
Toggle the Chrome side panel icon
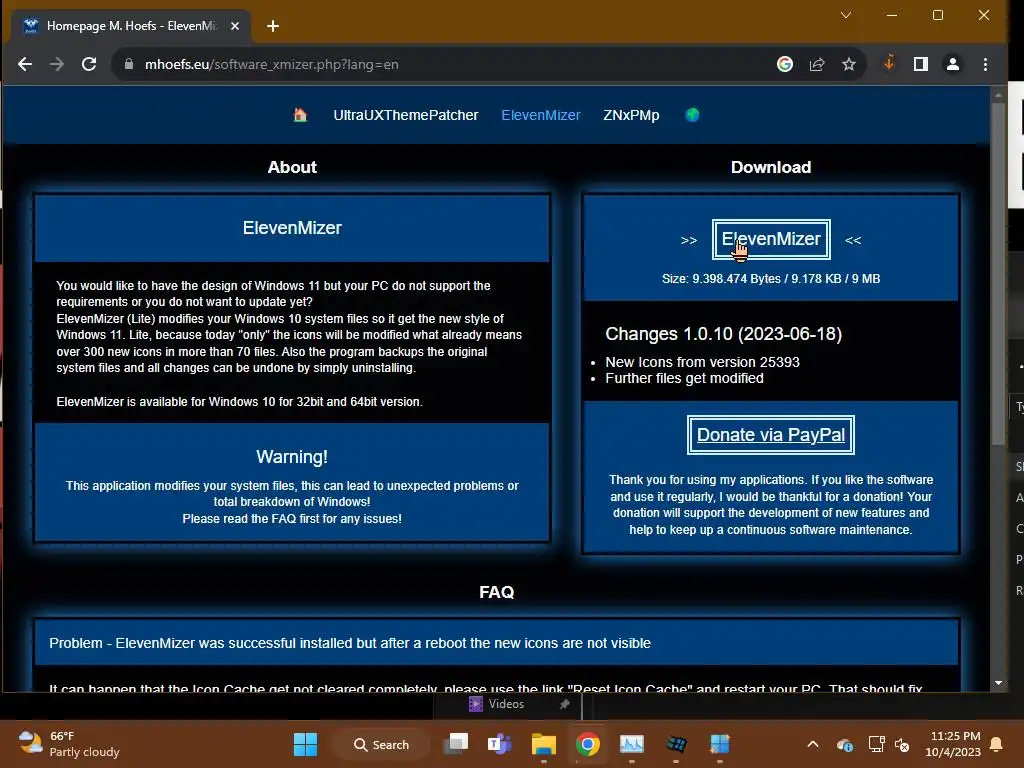(921, 64)
